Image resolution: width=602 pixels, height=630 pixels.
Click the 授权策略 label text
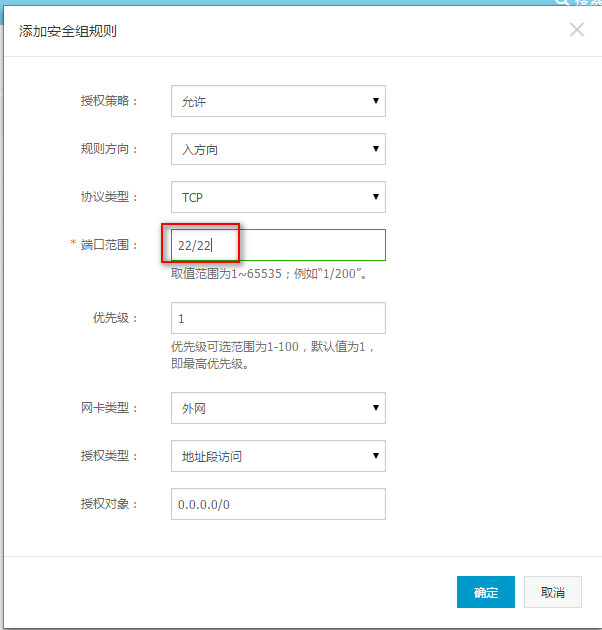[x=109, y=101]
